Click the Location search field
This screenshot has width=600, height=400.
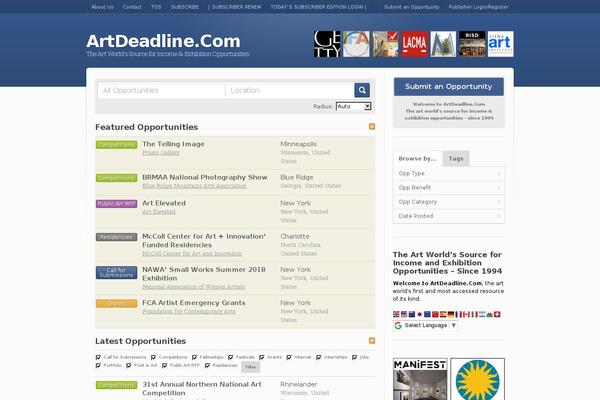point(290,90)
